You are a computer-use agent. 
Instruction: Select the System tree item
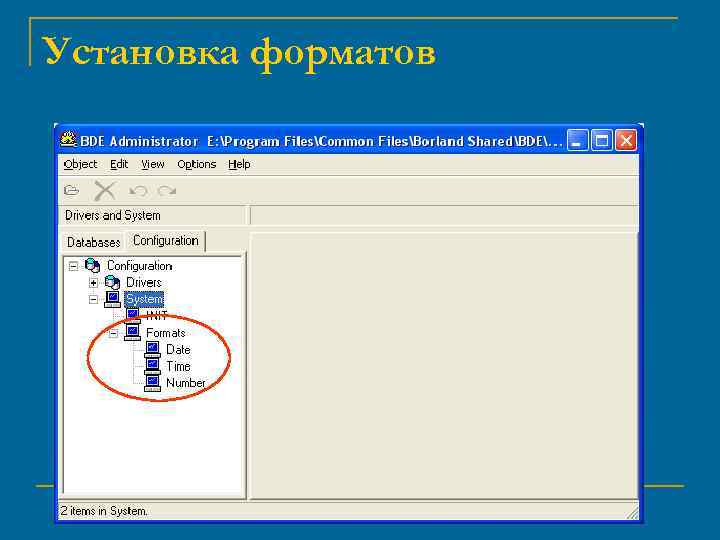[144, 299]
